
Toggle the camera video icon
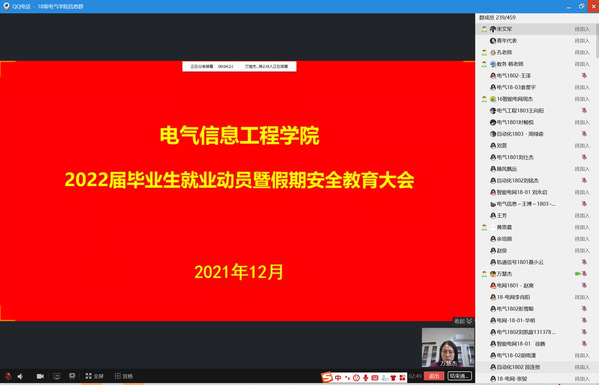click(40, 376)
